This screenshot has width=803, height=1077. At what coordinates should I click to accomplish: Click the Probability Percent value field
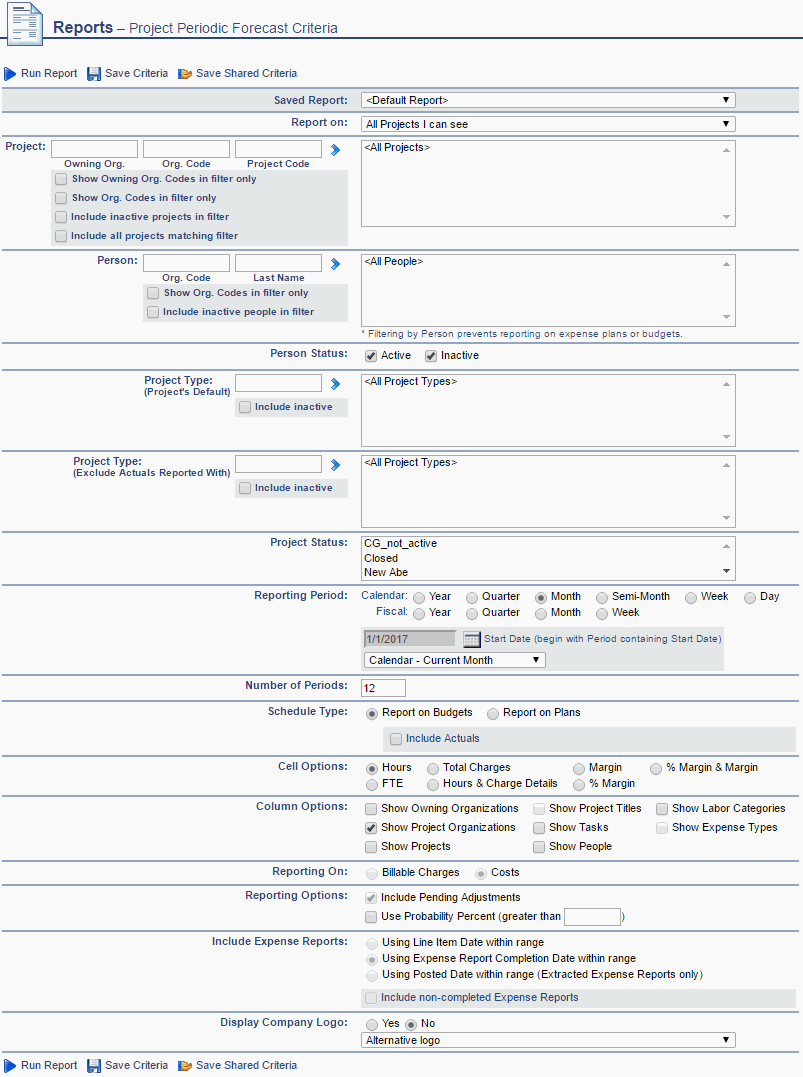592,917
